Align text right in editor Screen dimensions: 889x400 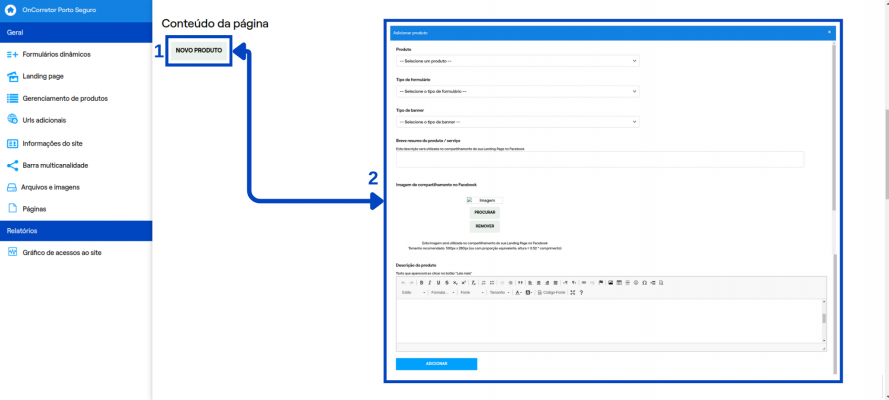(547, 283)
